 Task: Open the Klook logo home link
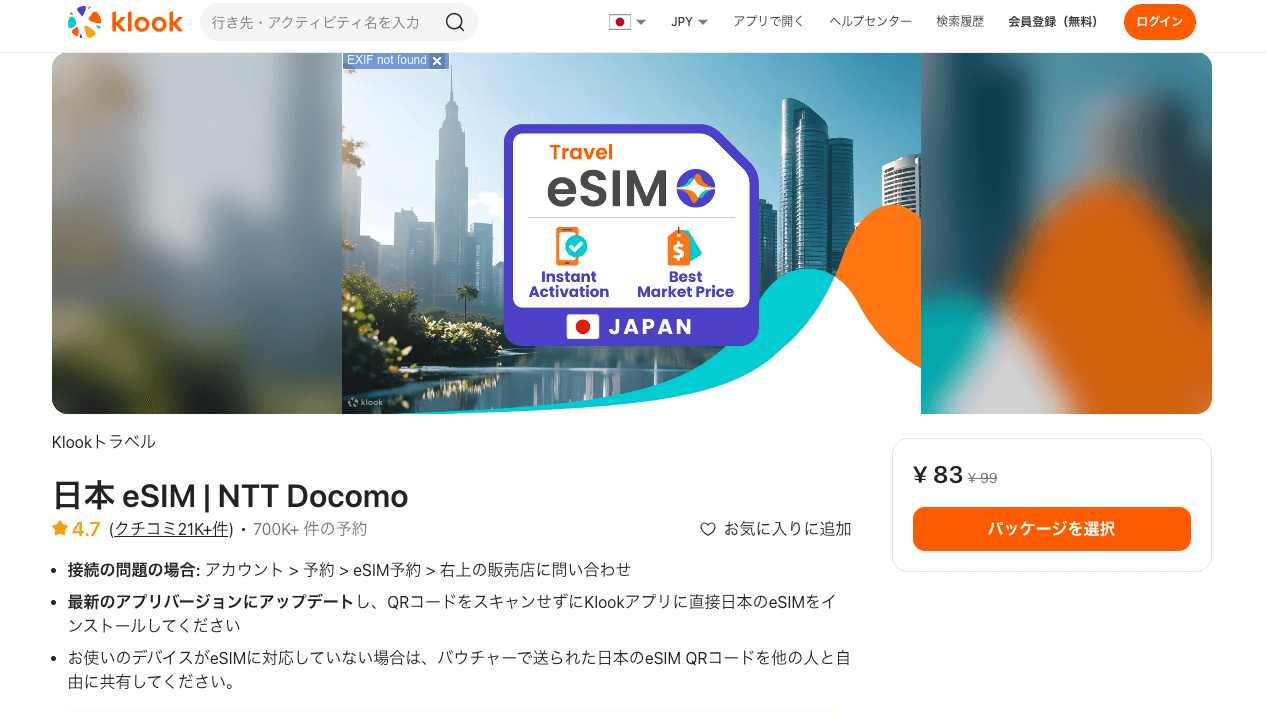pos(125,22)
